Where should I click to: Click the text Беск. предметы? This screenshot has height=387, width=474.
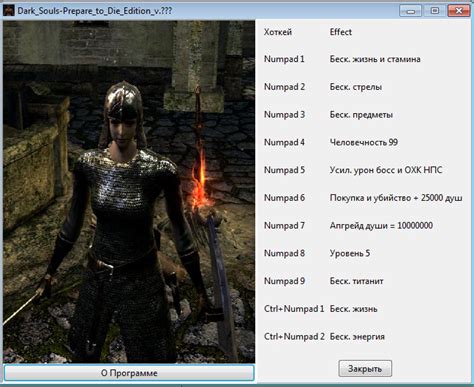361,115
